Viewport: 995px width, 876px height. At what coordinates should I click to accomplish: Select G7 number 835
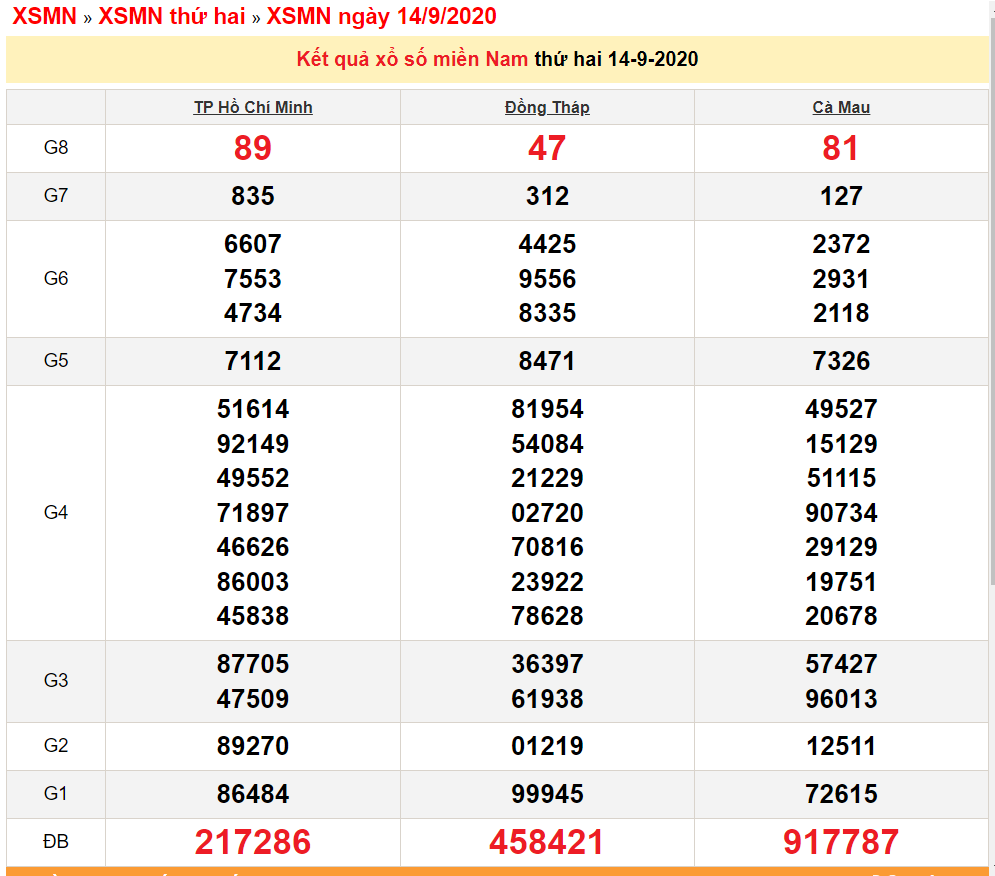tap(253, 196)
